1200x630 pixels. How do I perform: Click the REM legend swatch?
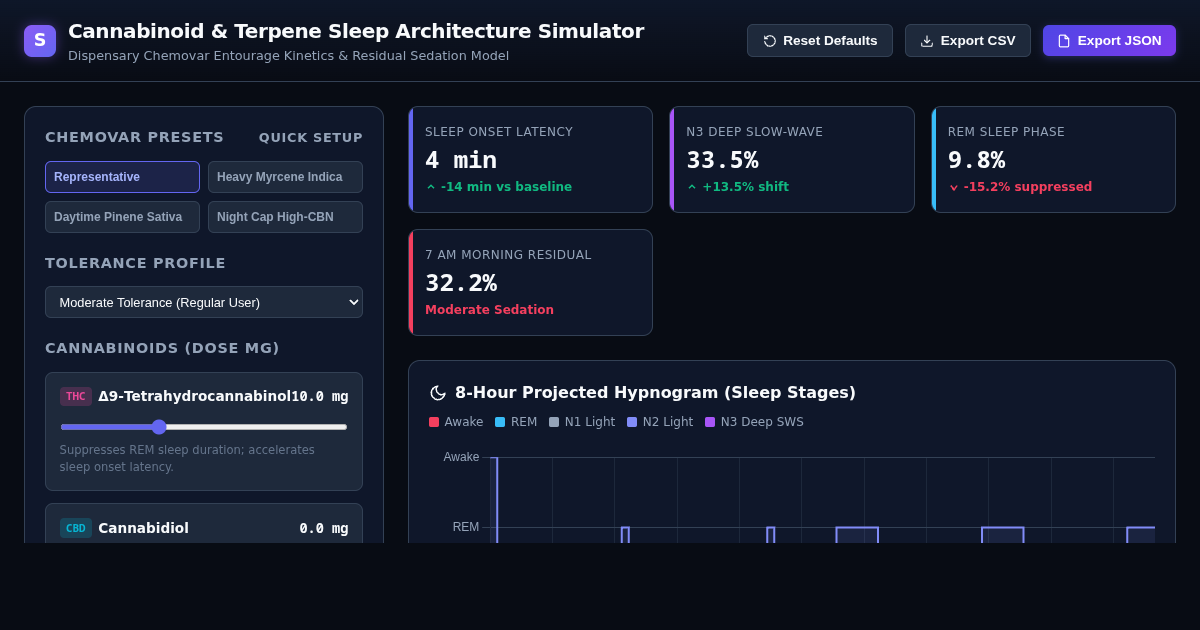click(500, 422)
